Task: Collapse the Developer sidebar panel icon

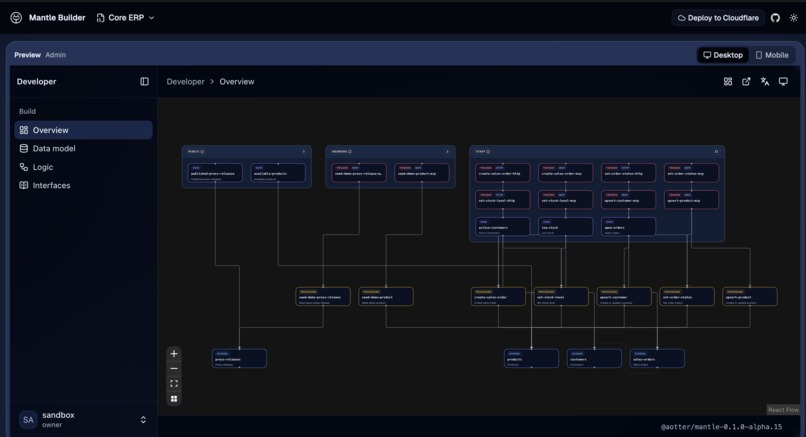Action: [x=144, y=81]
